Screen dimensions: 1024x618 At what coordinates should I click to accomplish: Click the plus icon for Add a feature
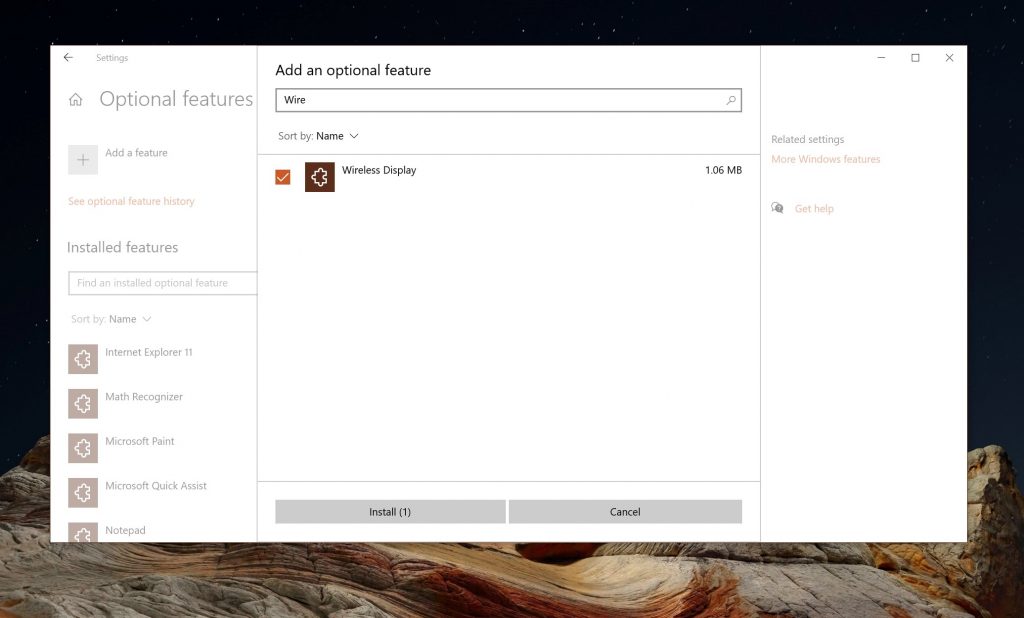(x=83, y=160)
